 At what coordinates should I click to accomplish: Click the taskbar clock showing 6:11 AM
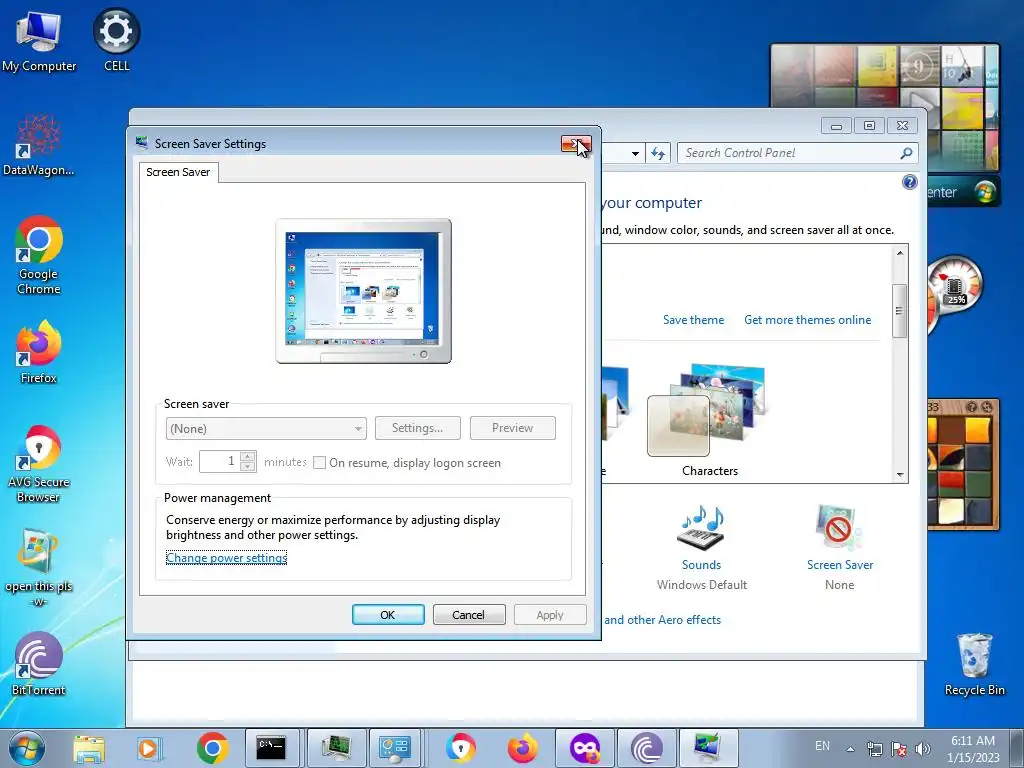[973, 748]
